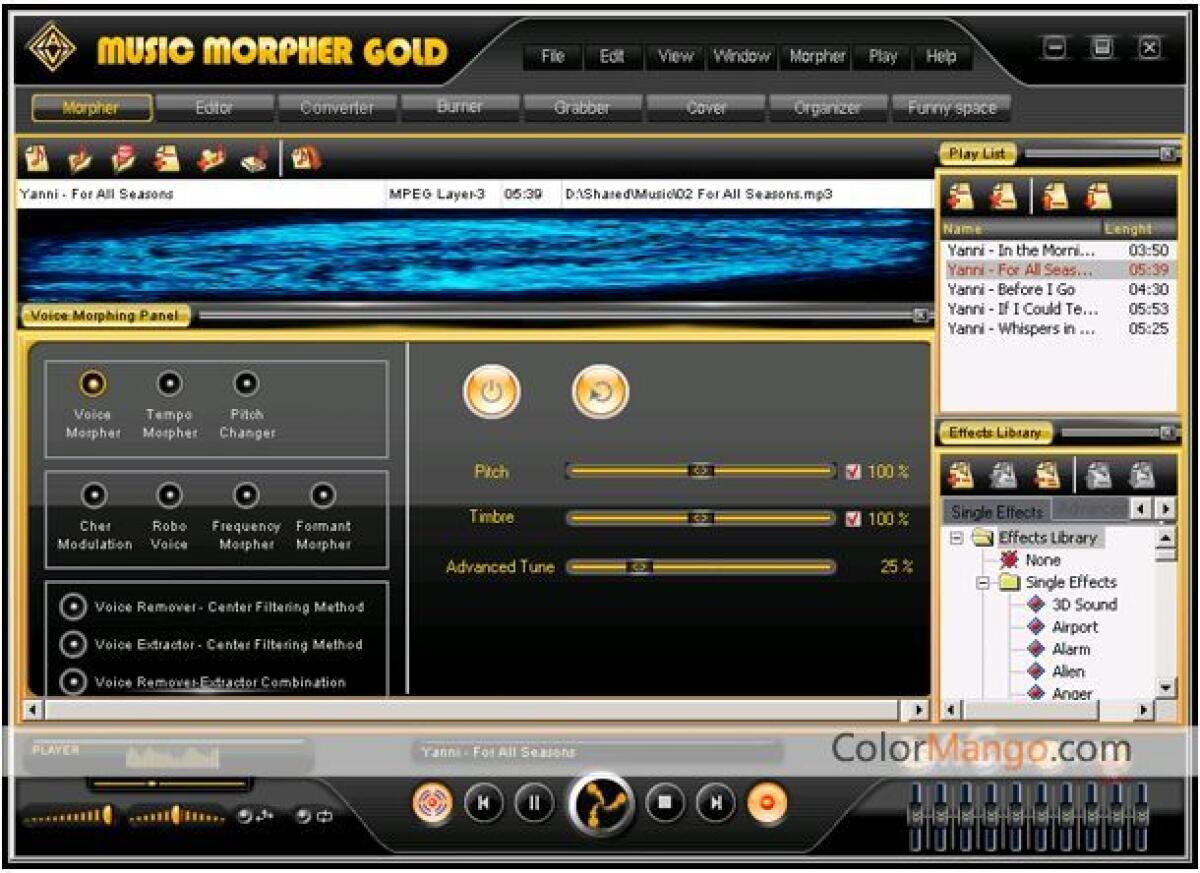Remove selected song from Play List
1200x873 pixels.
[x=1003, y=195]
